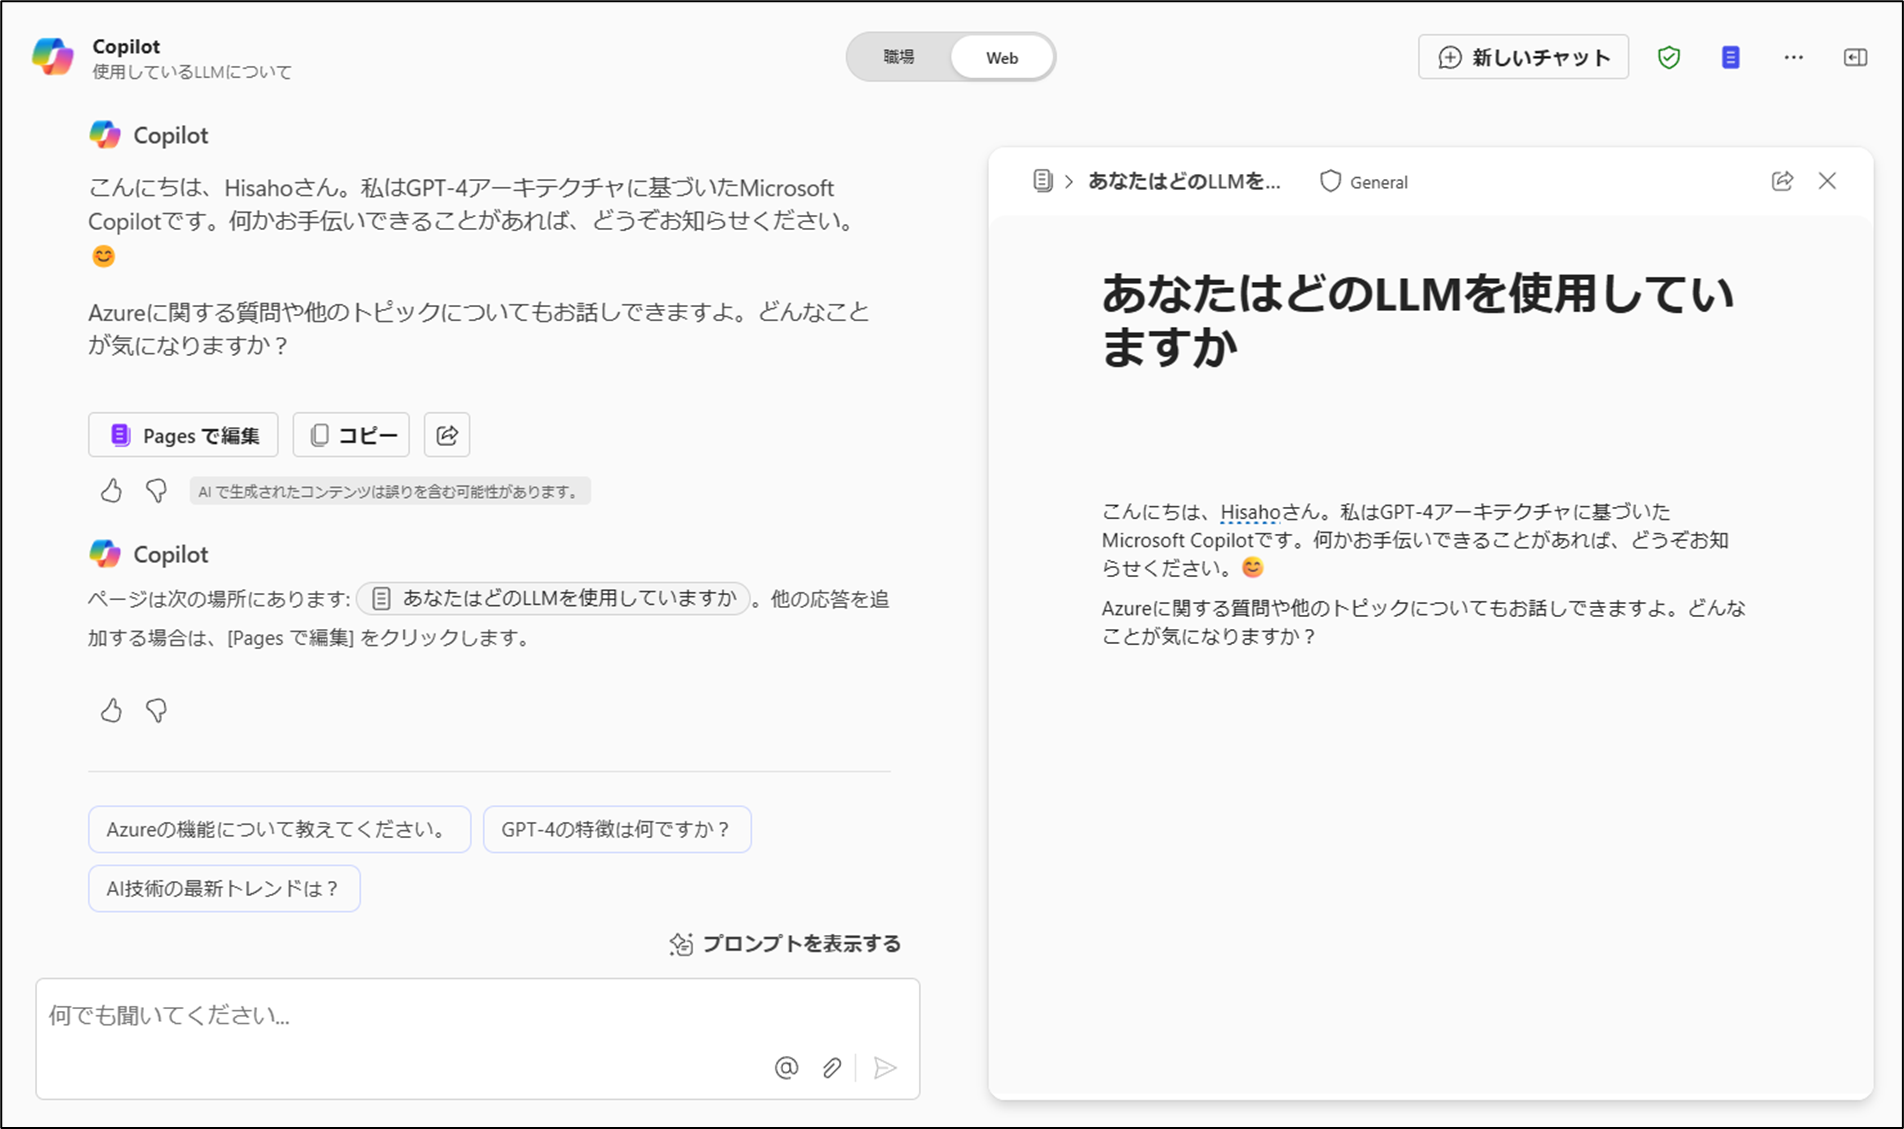Switch to the Web mode
The height and width of the screenshot is (1129, 1904).
[1002, 57]
